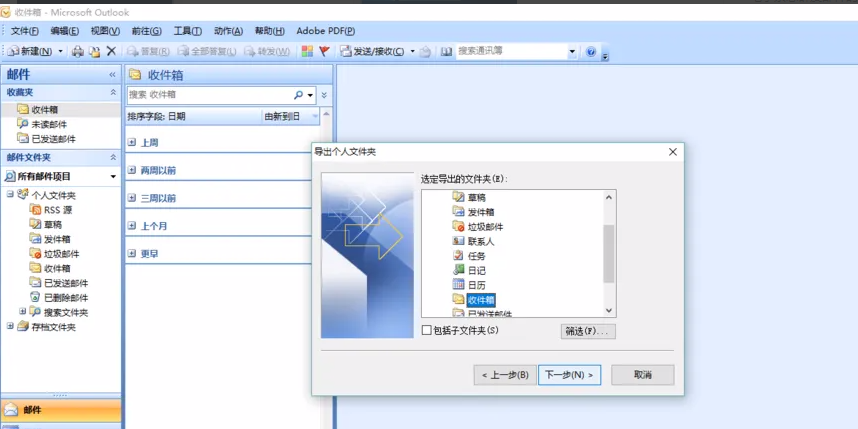Open the Address Book icon
The height and width of the screenshot is (429, 858).
447,51
